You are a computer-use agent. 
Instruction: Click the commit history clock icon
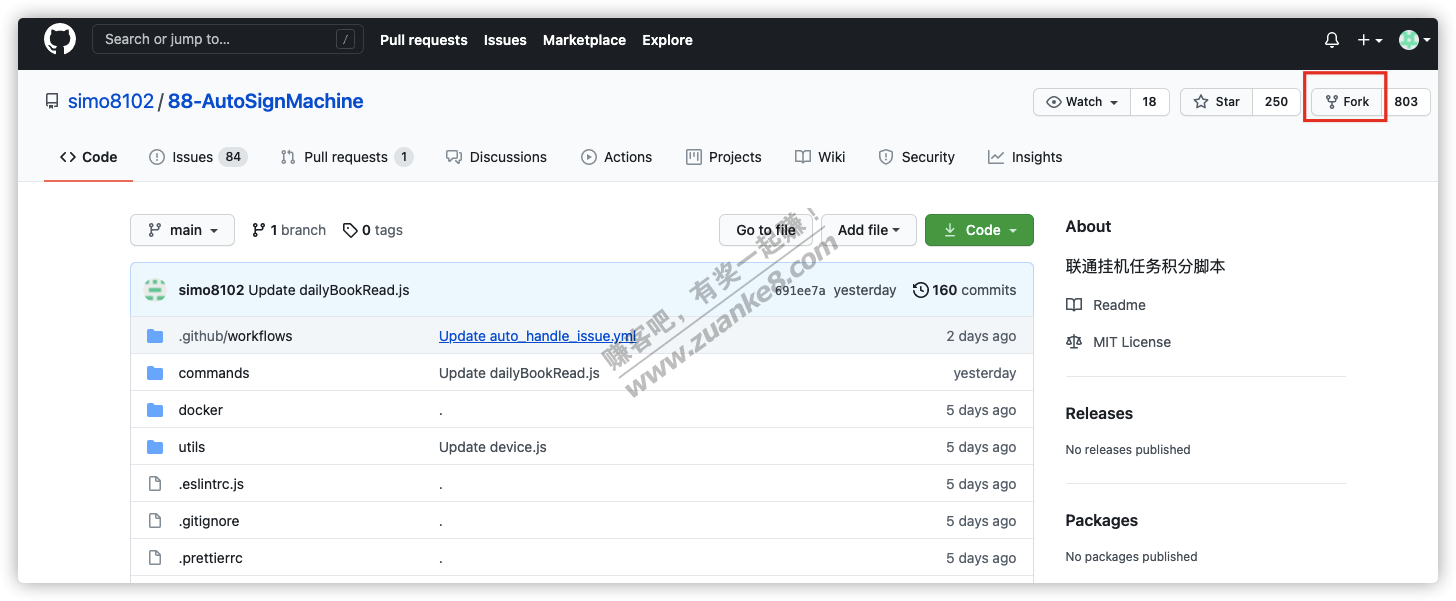point(921,290)
